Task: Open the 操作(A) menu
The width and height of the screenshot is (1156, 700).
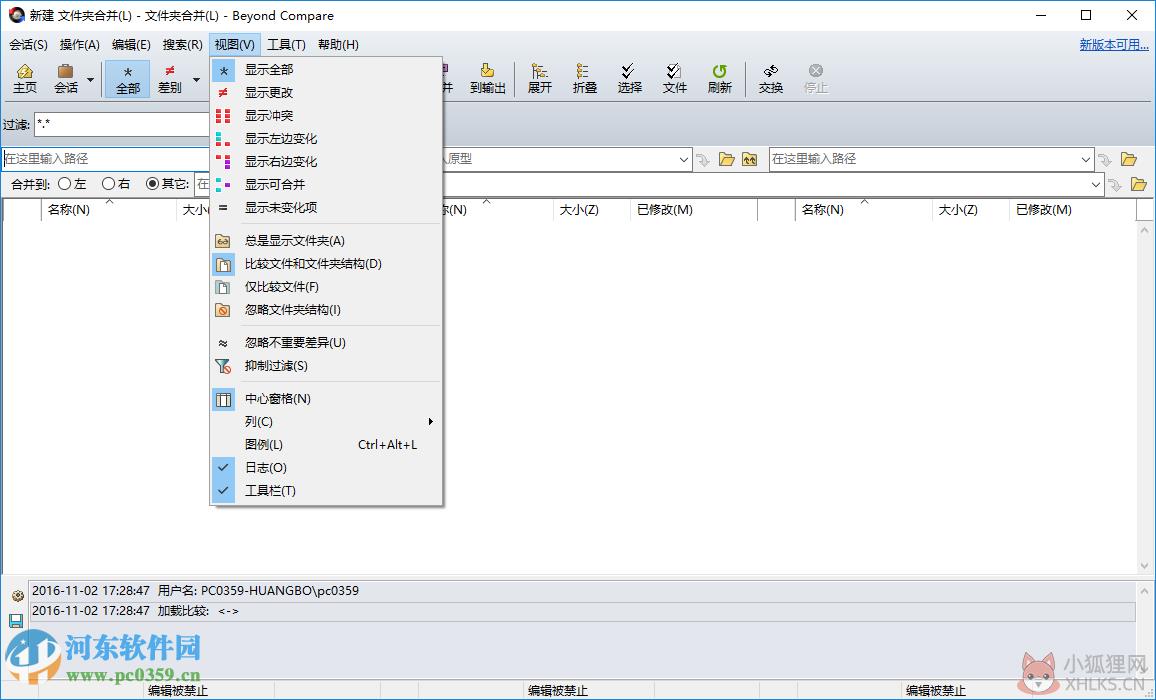Action: [80, 45]
